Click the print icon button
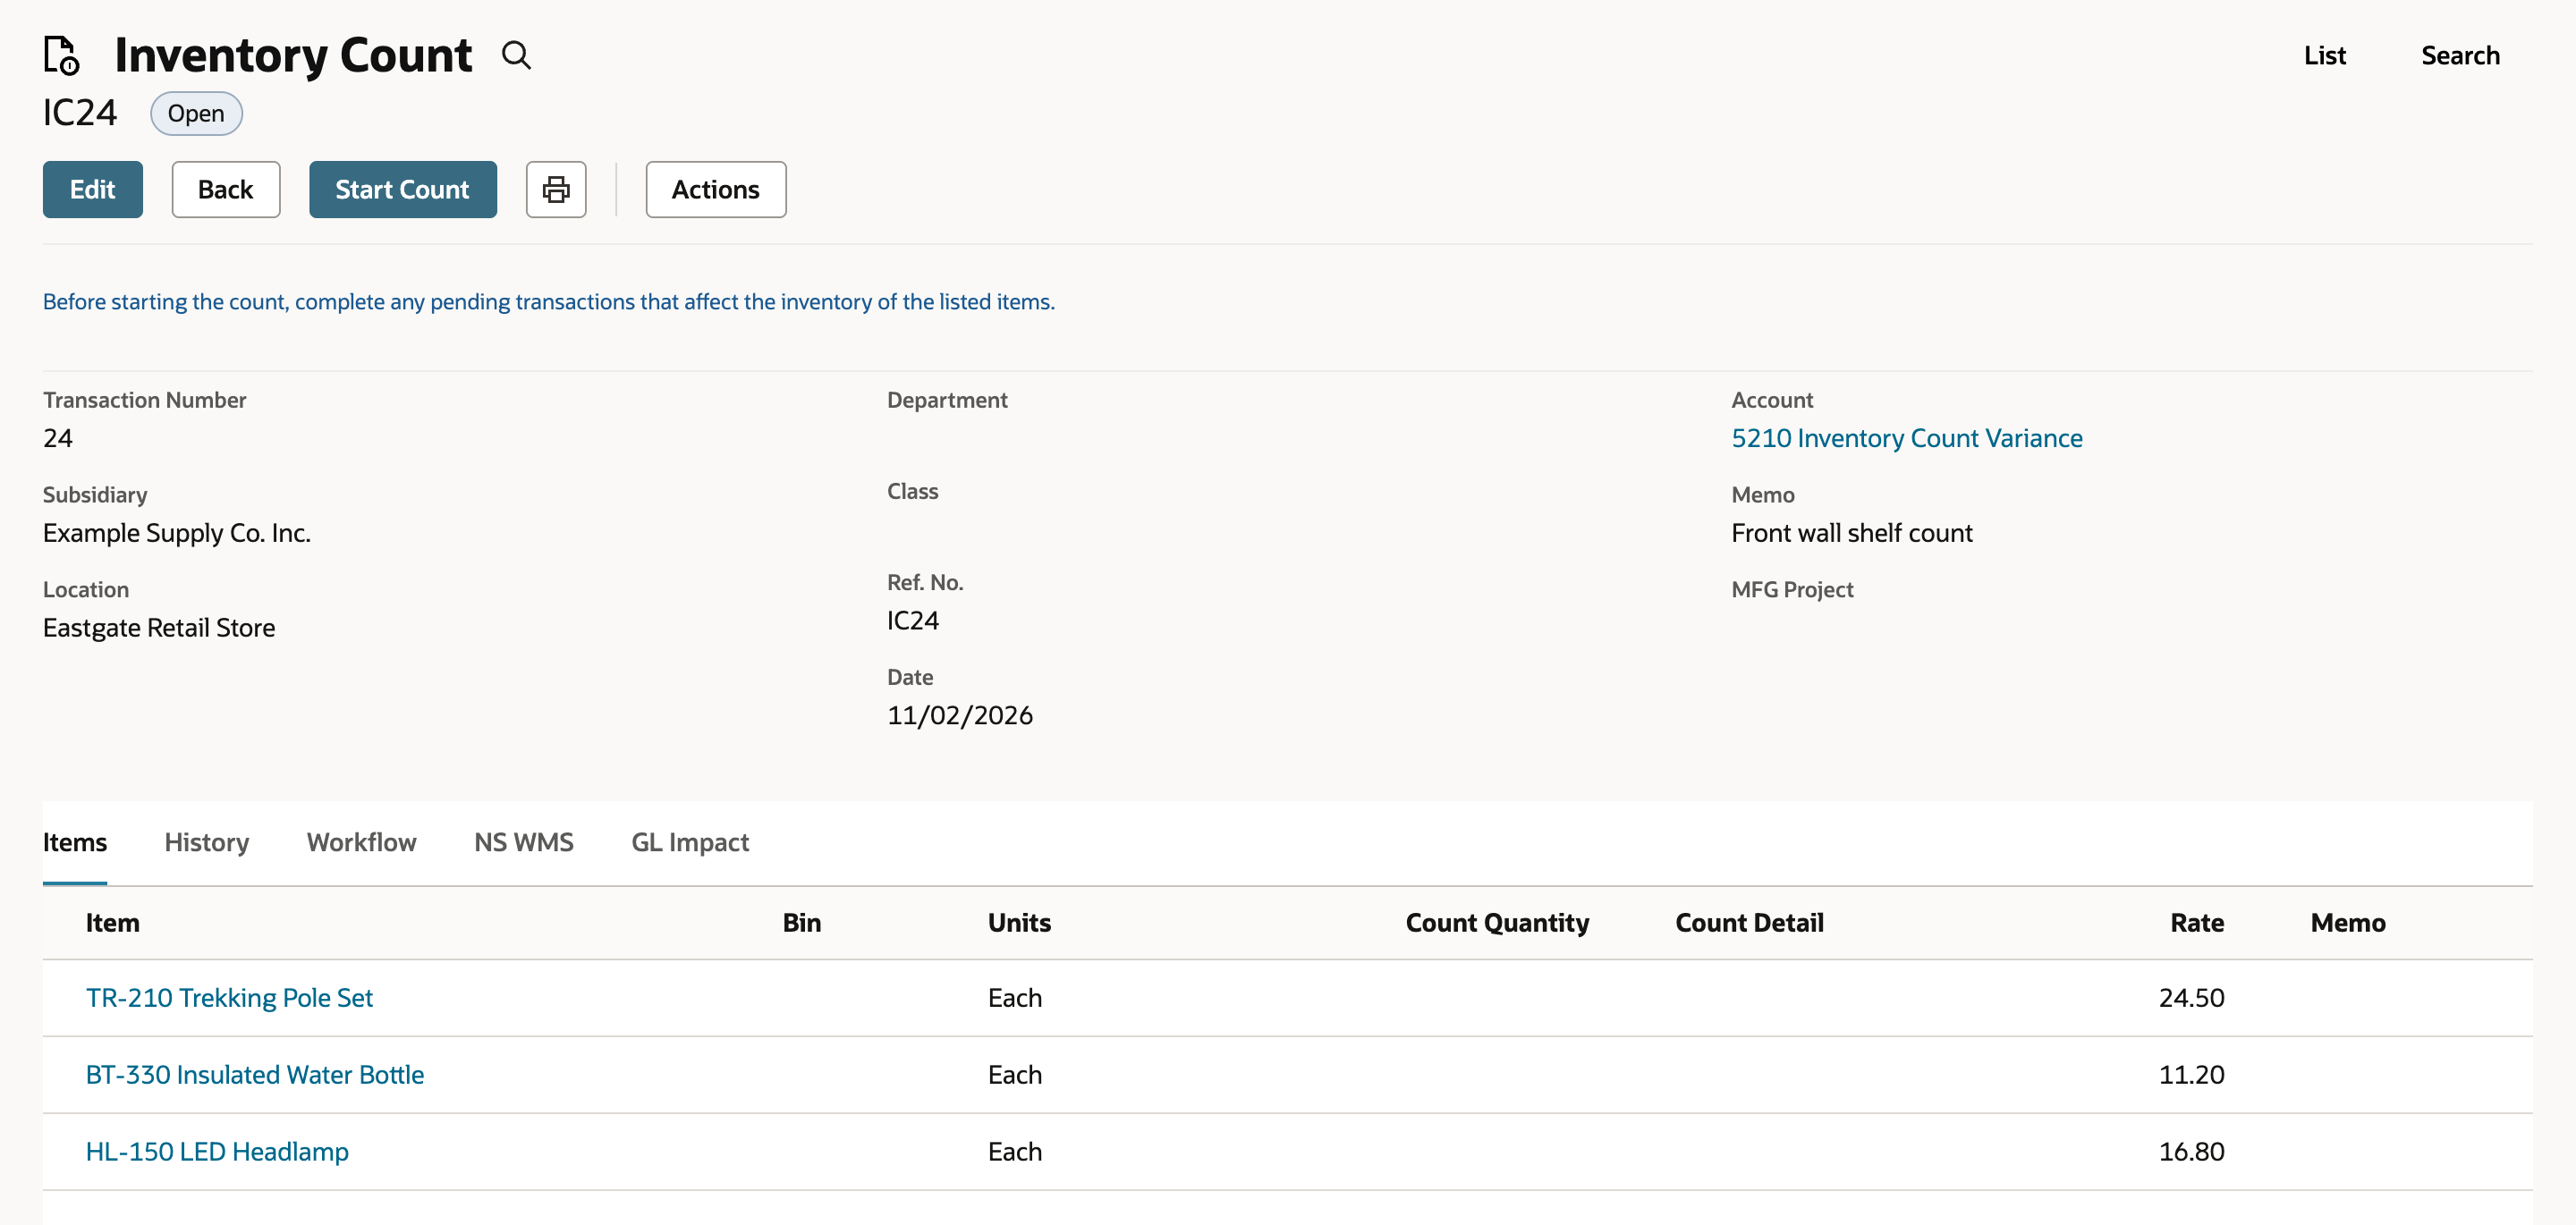The width and height of the screenshot is (2576, 1225). (556, 189)
